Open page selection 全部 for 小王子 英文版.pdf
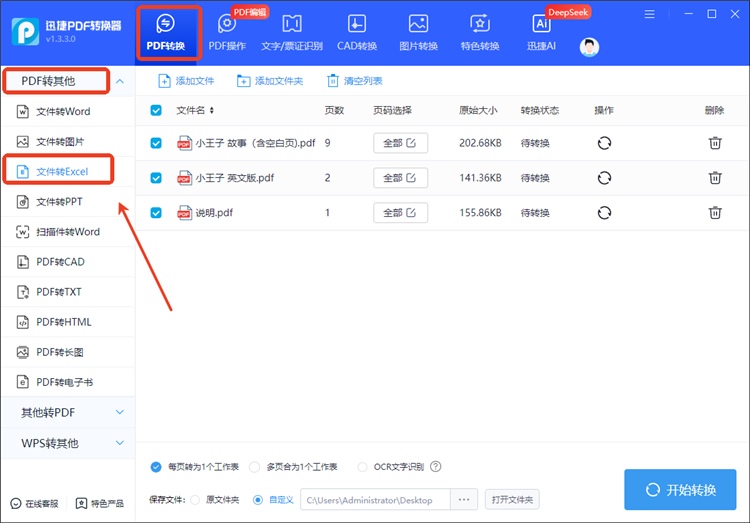The width and height of the screenshot is (750, 523). 400,178
